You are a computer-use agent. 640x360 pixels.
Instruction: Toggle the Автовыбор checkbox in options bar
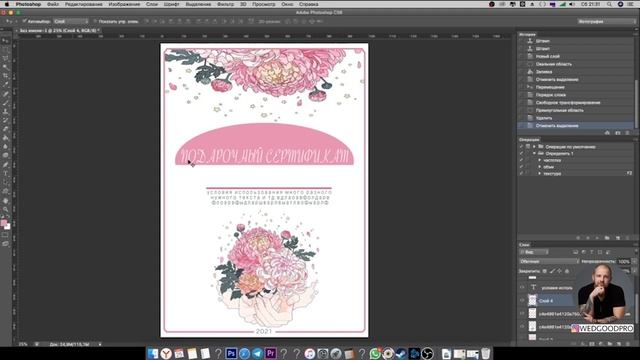click(24, 21)
